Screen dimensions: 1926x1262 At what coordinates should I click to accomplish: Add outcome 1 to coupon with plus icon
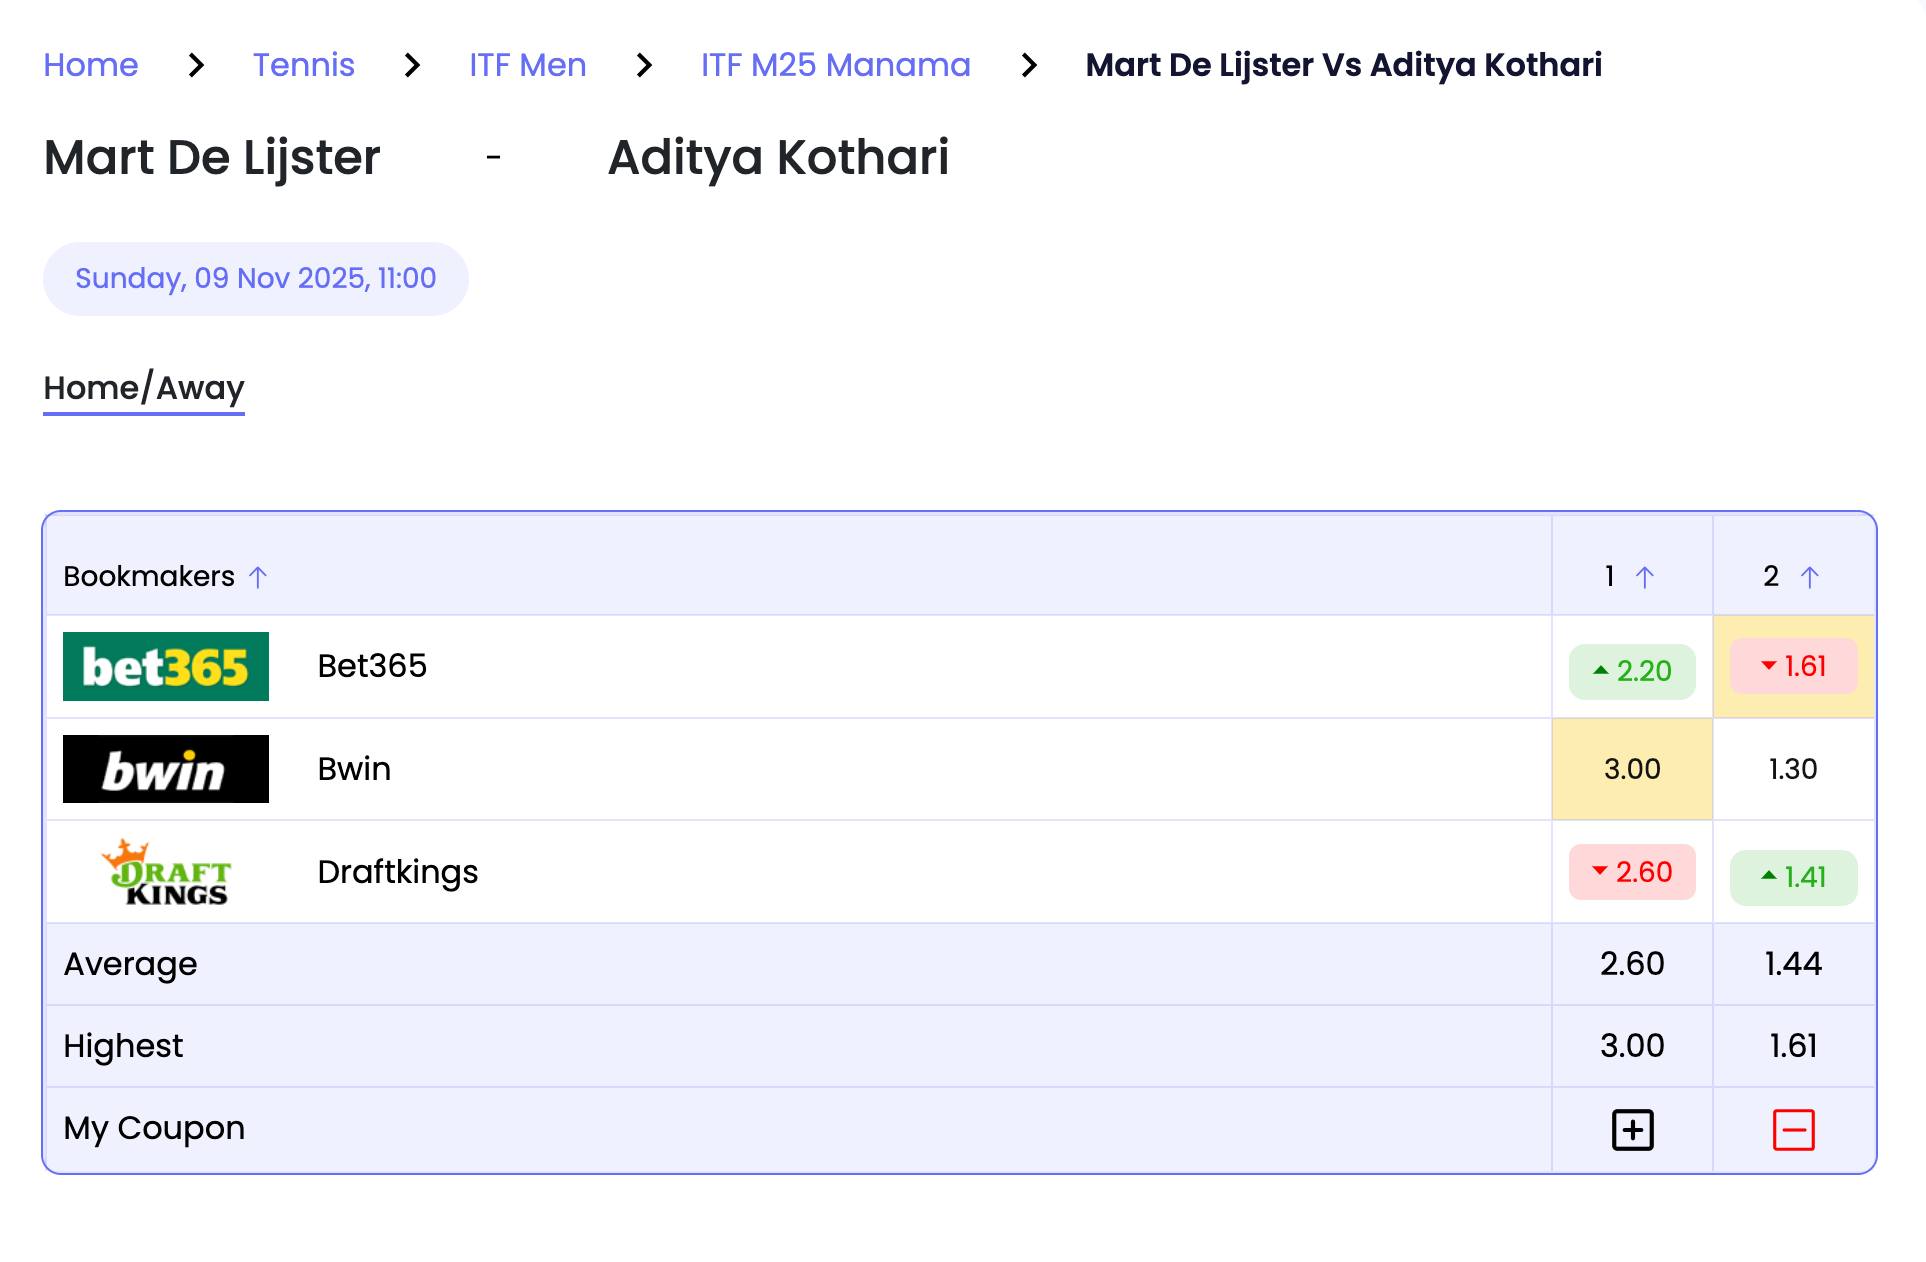(x=1632, y=1130)
